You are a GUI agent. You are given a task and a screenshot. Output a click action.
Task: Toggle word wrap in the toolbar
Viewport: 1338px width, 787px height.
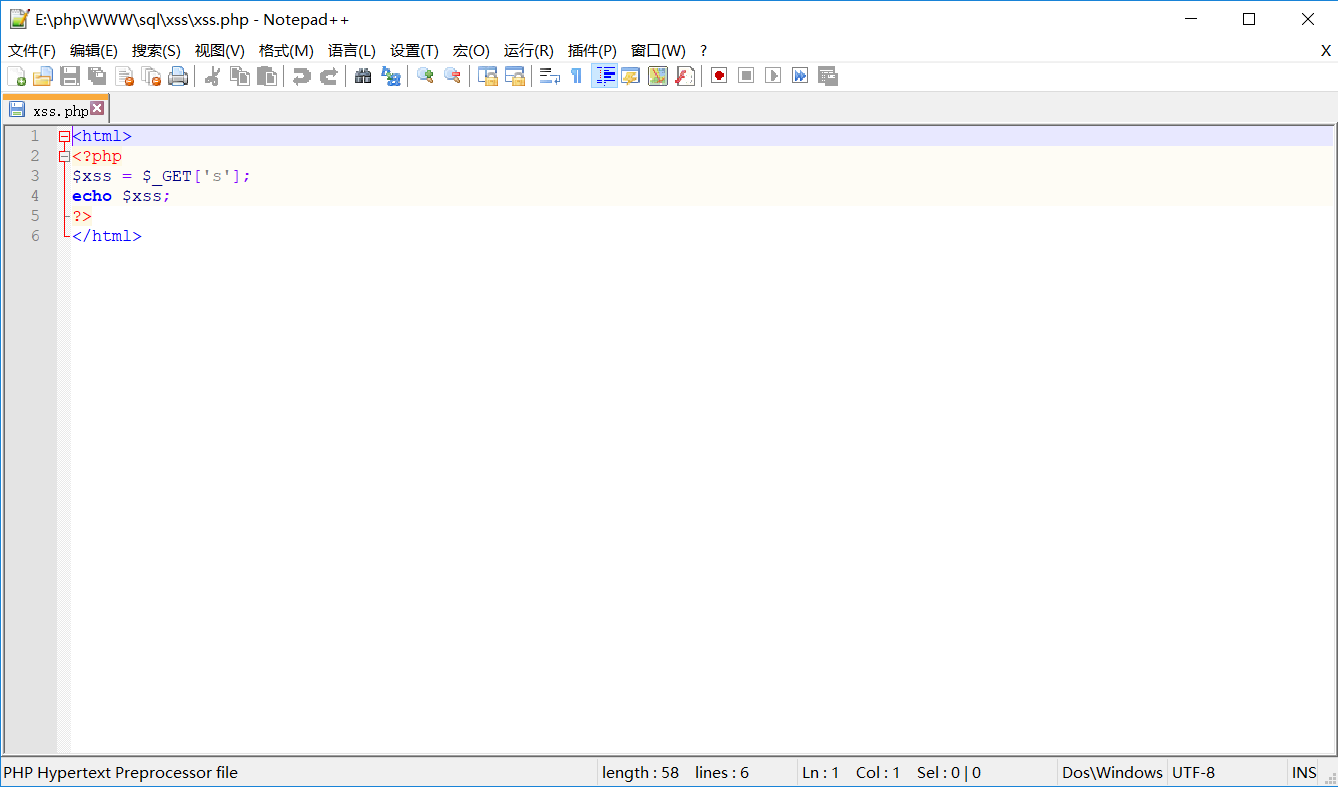pos(550,76)
